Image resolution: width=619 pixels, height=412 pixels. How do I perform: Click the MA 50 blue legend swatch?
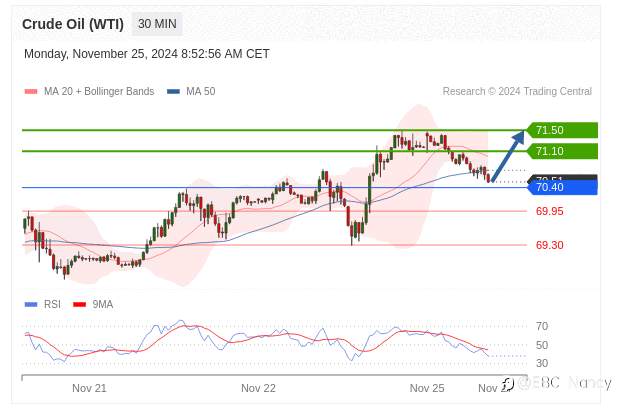pyautogui.click(x=173, y=92)
